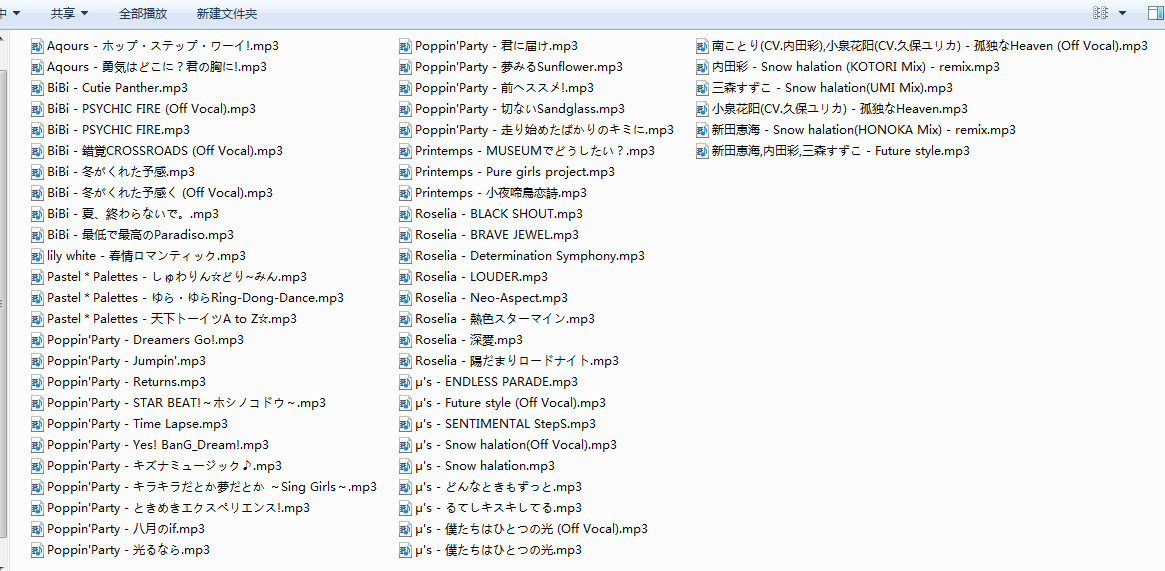This screenshot has width=1165, height=571.
Task: Open the 共享 dropdown menu
Action: coord(69,13)
